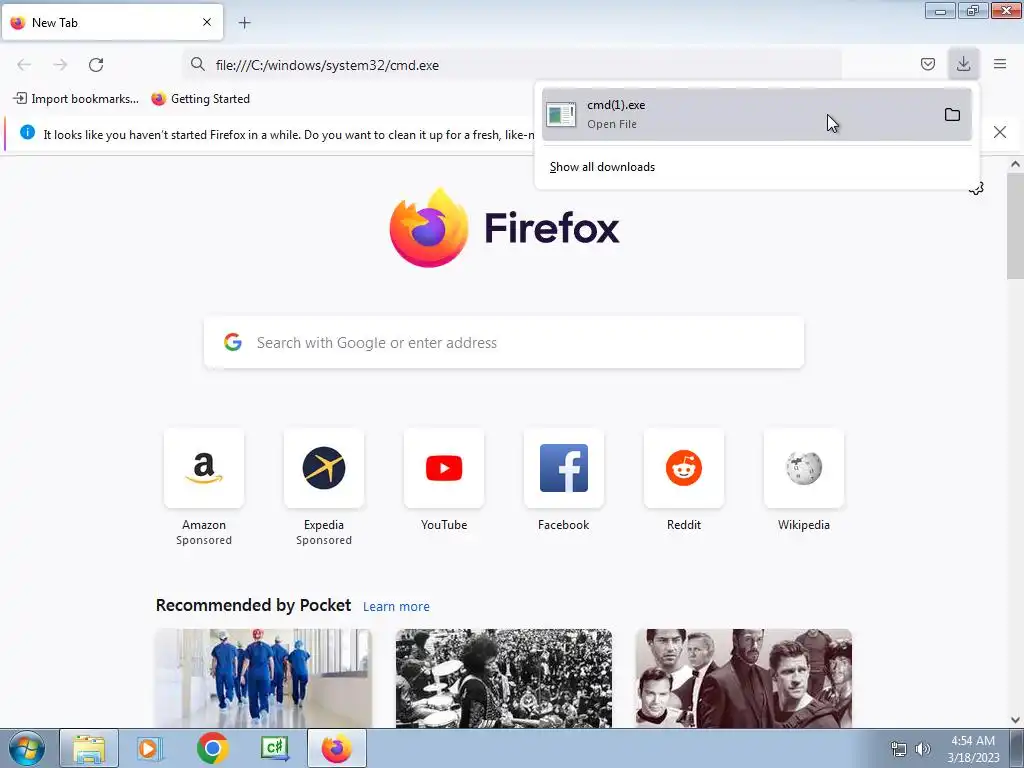Open Google Chrome from taskbar
Image resolution: width=1024 pixels, height=768 pixels.
point(212,748)
